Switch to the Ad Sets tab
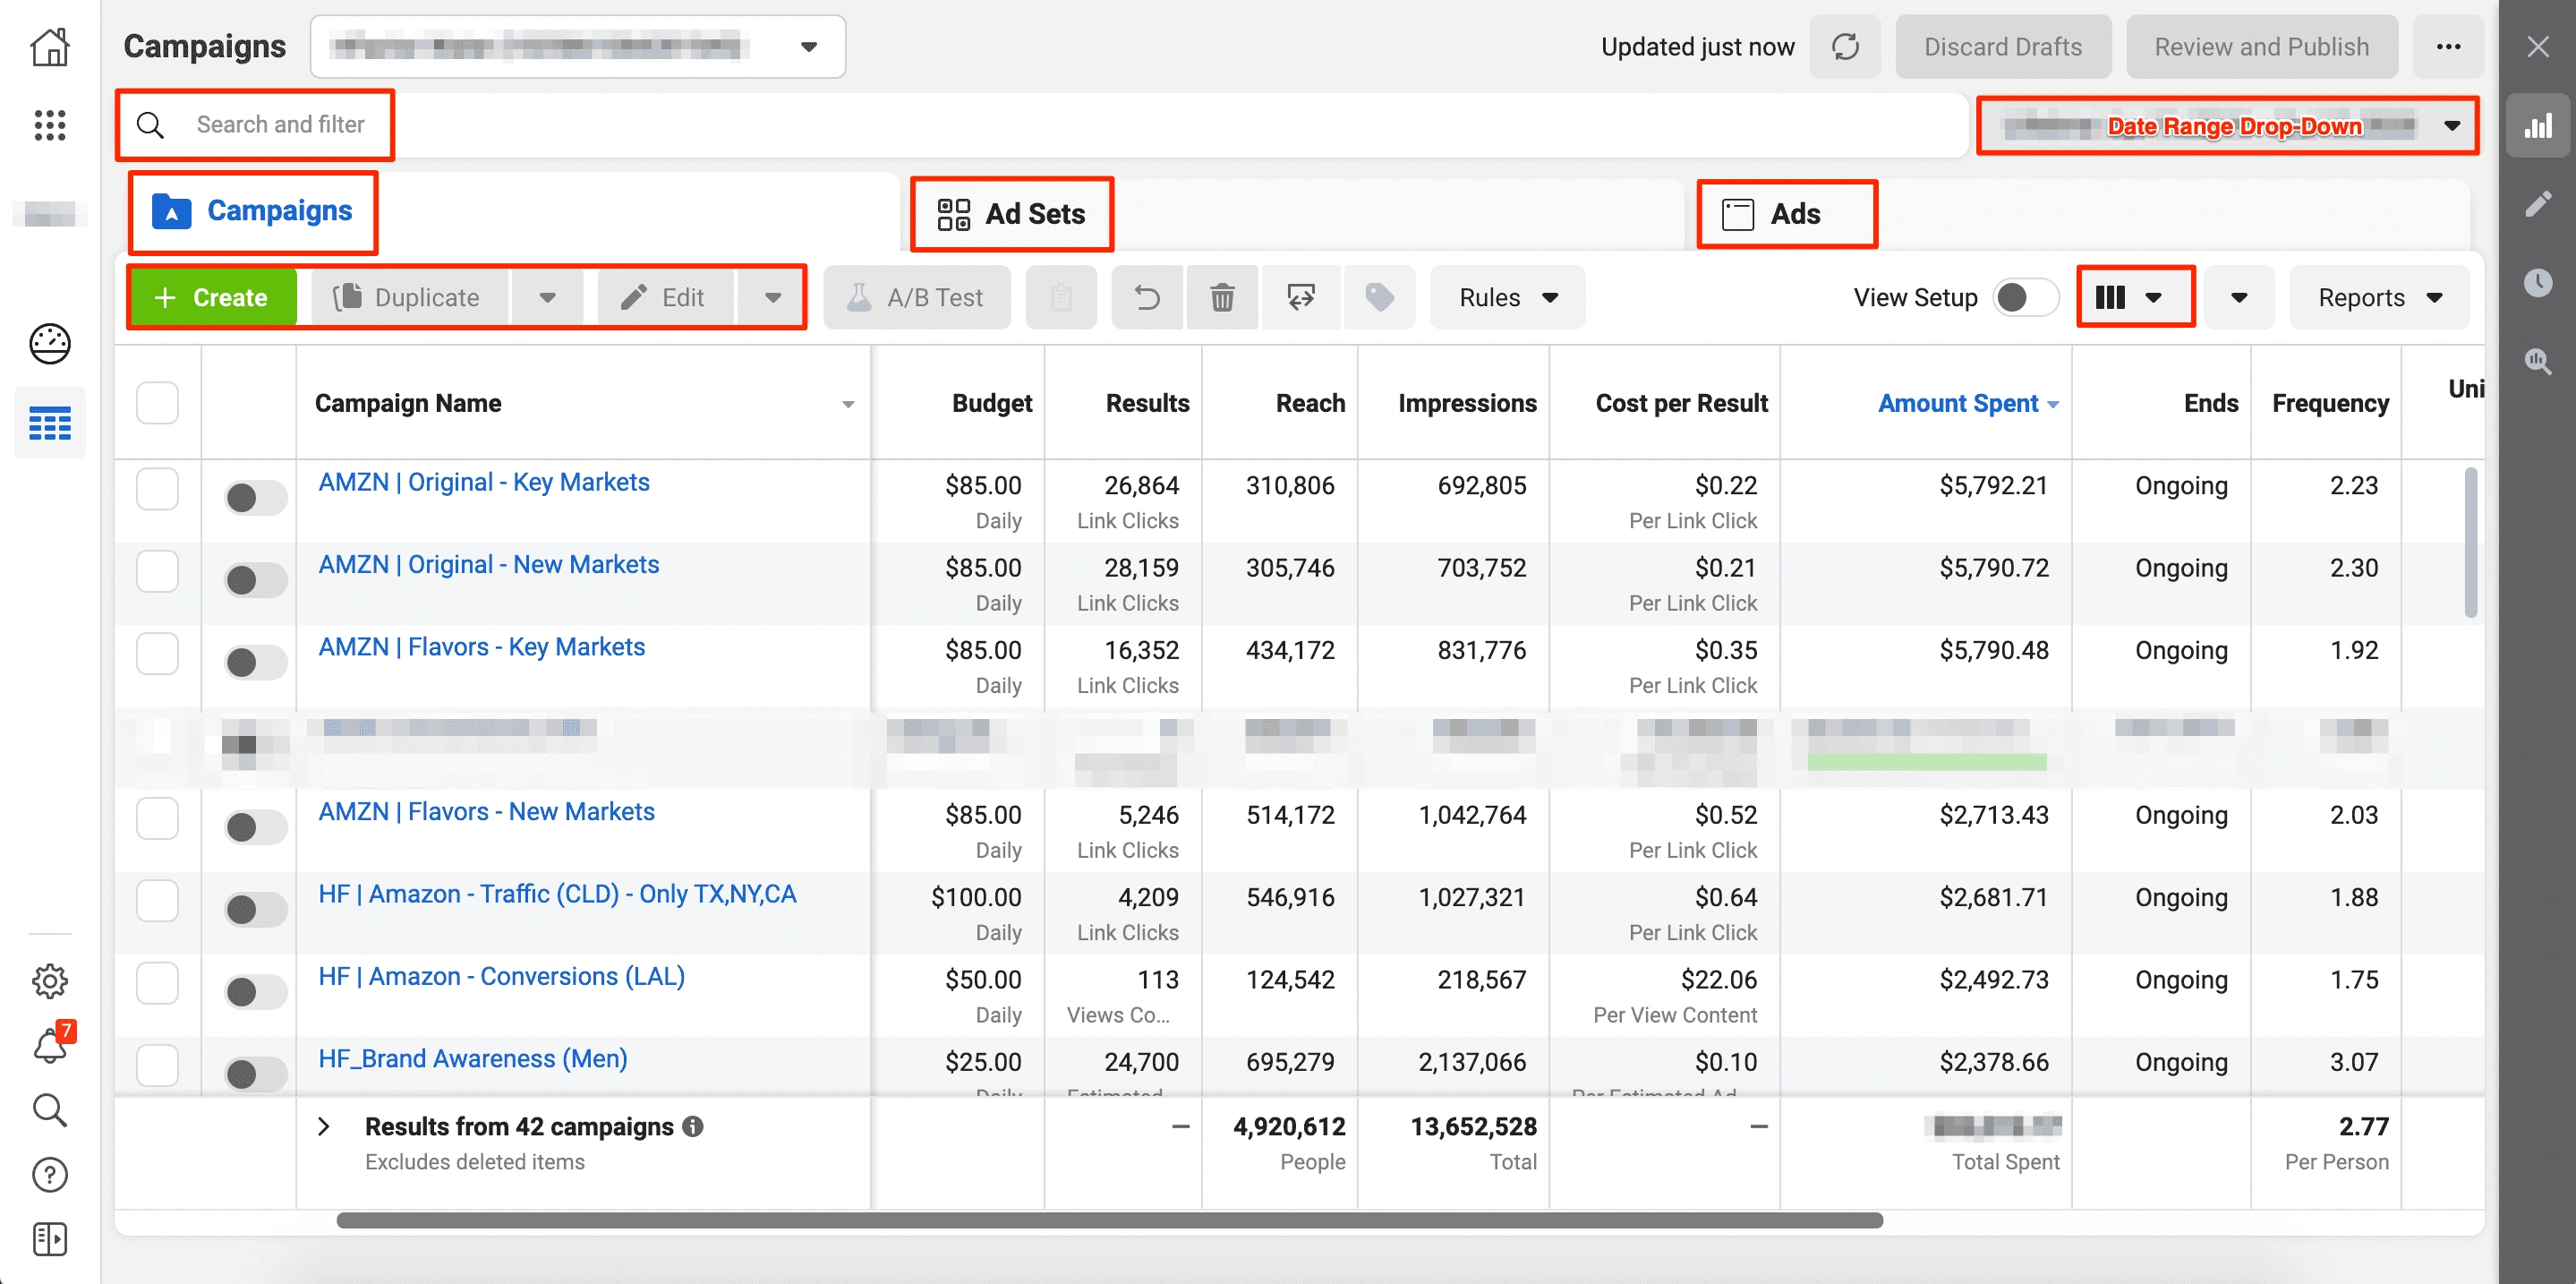The image size is (2576, 1284). (x=1011, y=214)
